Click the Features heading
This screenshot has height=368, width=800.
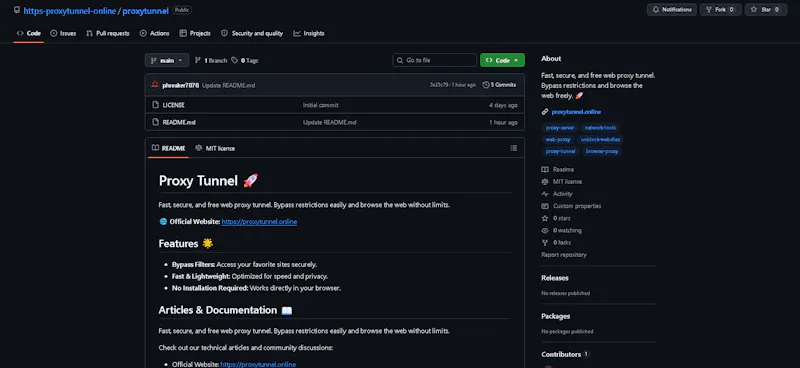[x=186, y=243]
